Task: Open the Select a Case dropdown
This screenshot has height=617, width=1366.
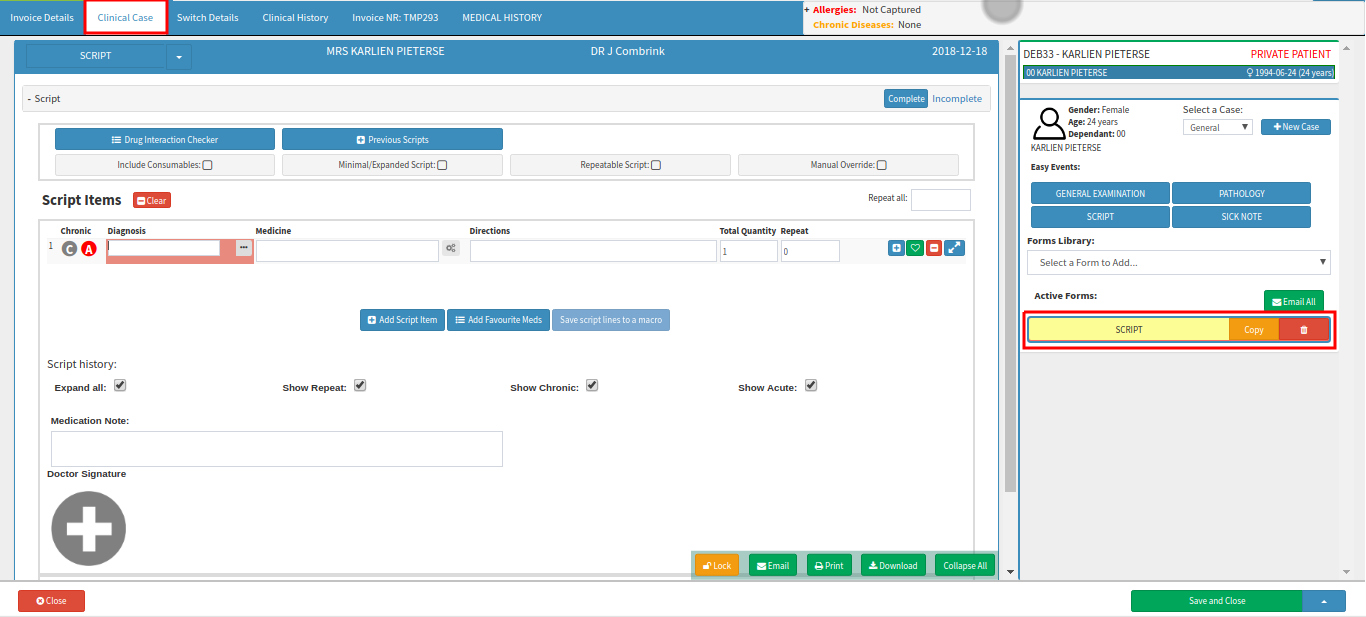Action: click(x=1217, y=127)
